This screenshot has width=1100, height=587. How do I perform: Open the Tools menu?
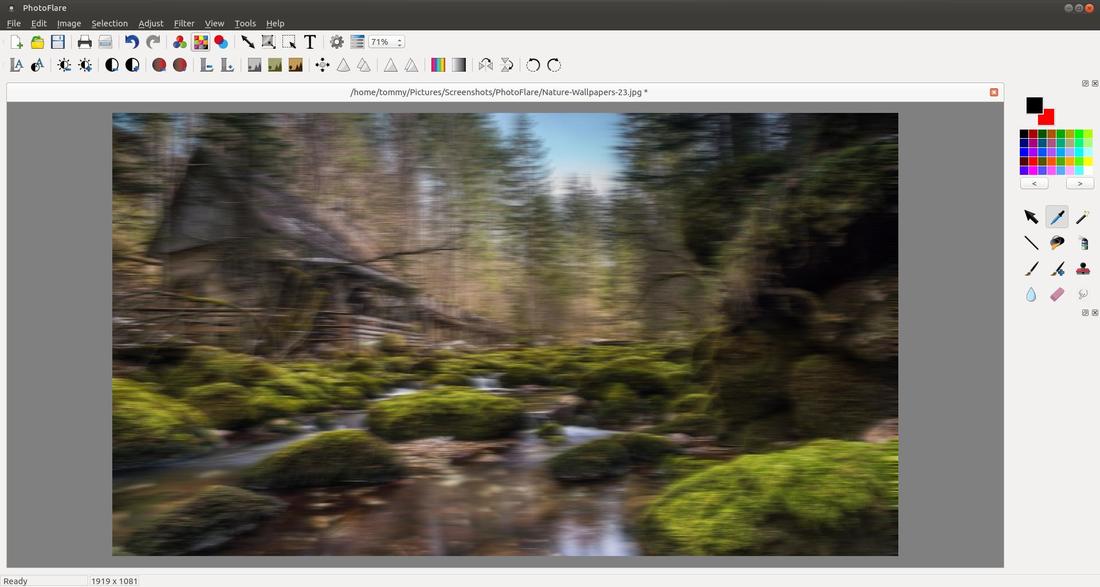(245, 23)
